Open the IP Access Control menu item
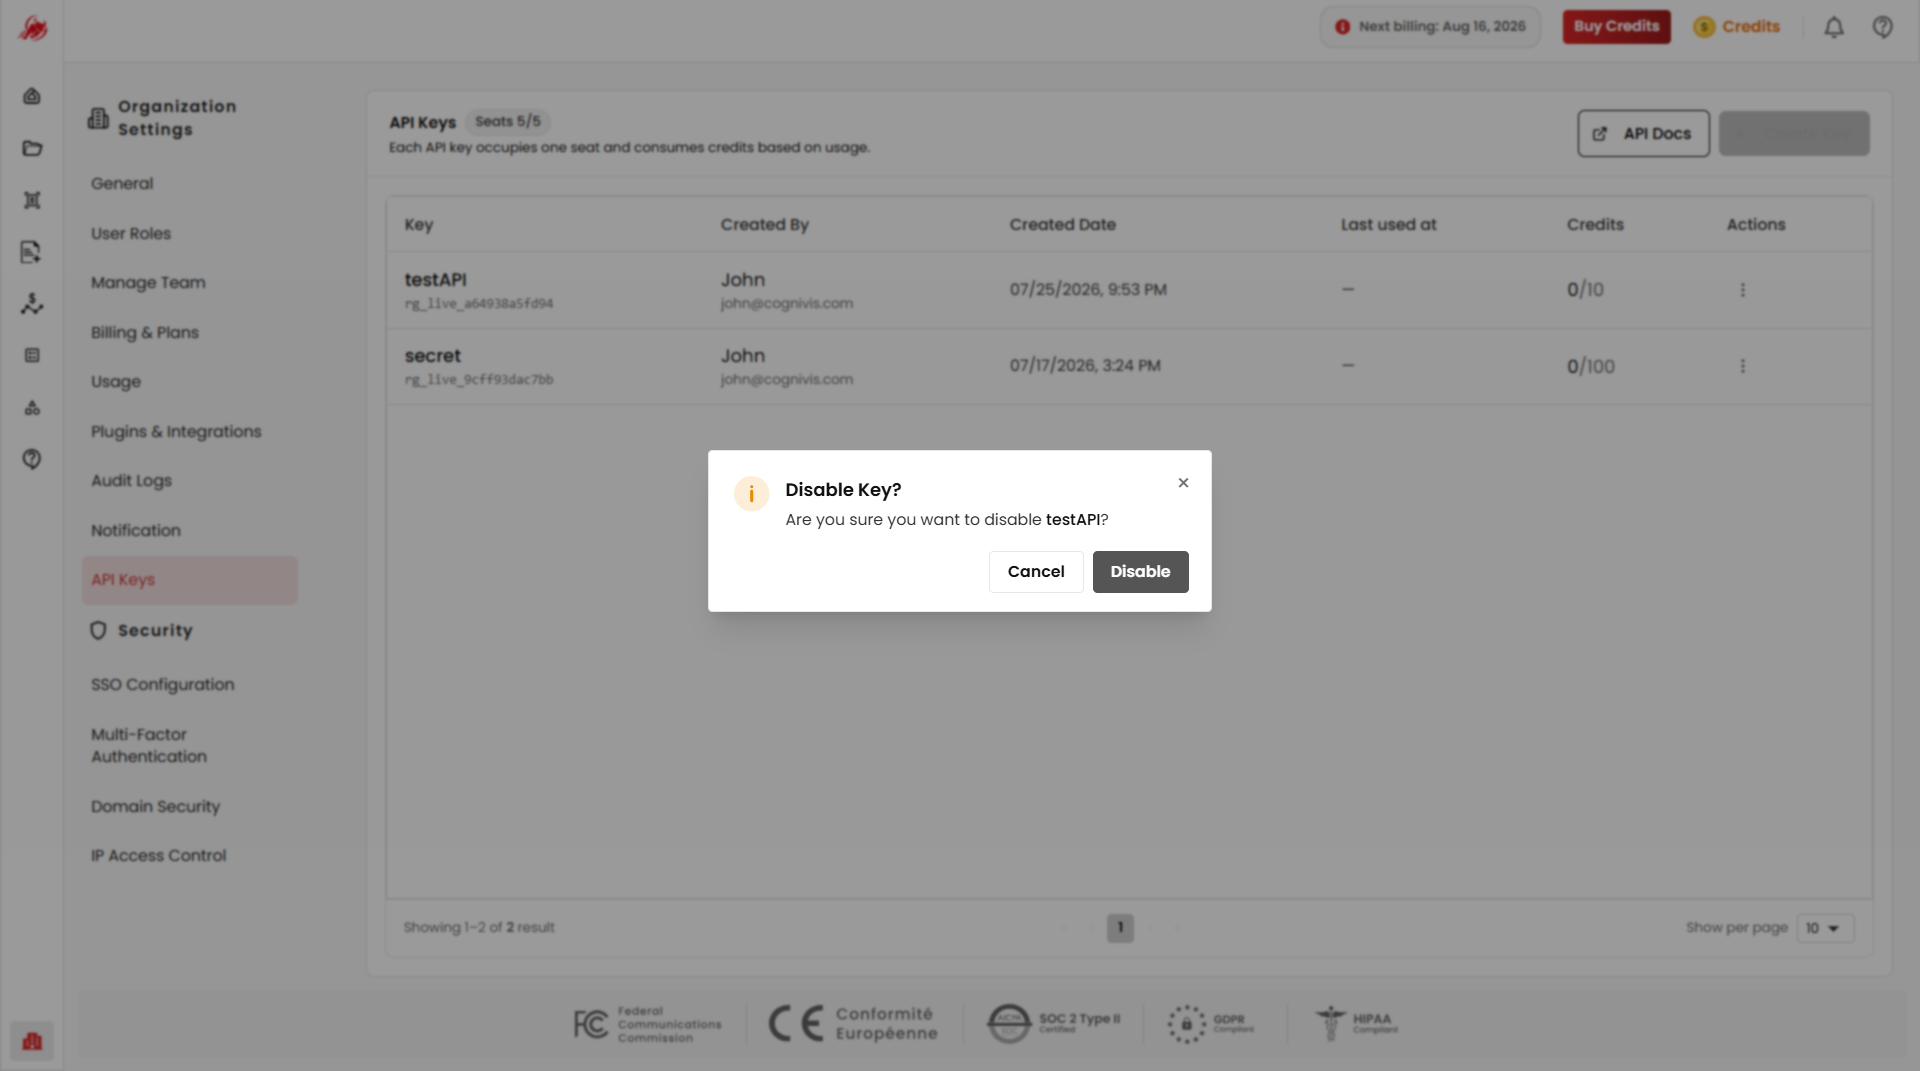 pyautogui.click(x=158, y=856)
